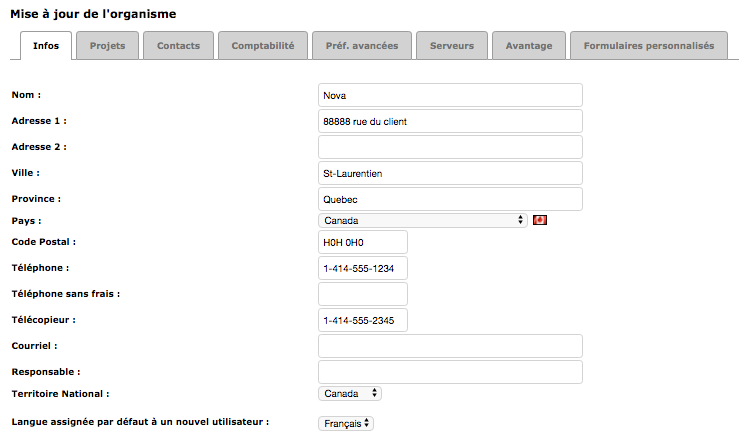Open the Contacts tab
Viewport: 739px width, 432px height.
[x=178, y=46]
